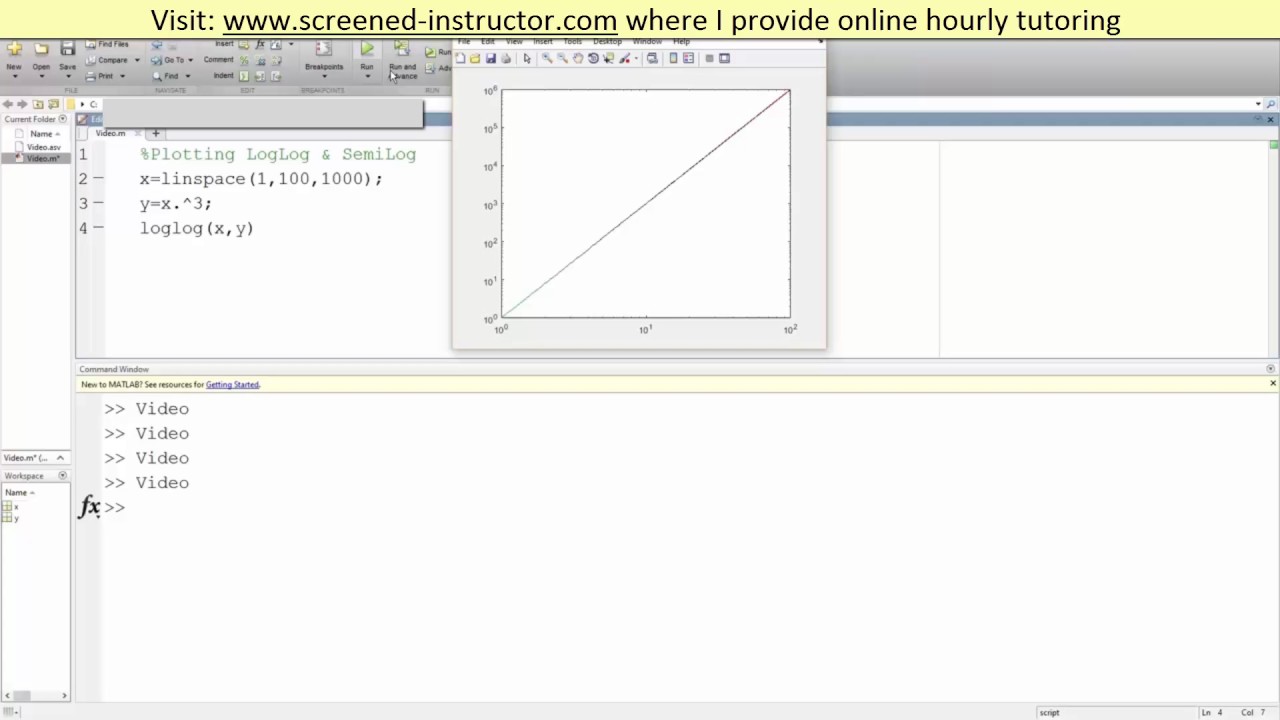Expand the Compare dropdown arrow
The height and width of the screenshot is (720, 1280).
137,60
